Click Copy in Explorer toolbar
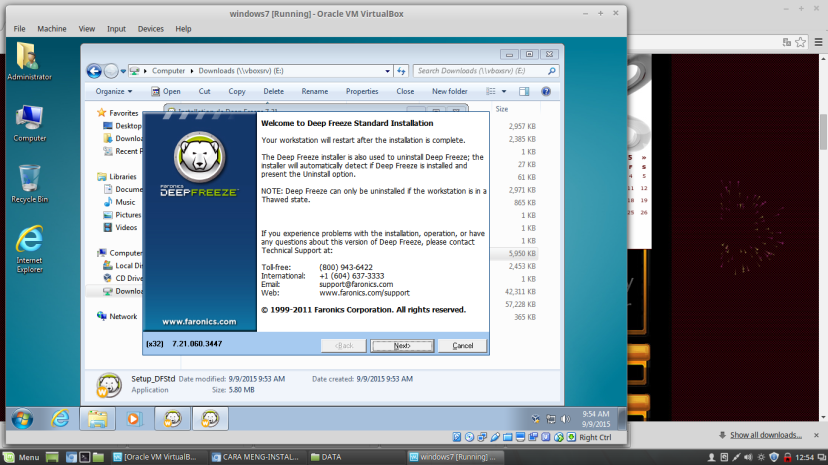The width and height of the screenshot is (828, 465). tap(237, 91)
